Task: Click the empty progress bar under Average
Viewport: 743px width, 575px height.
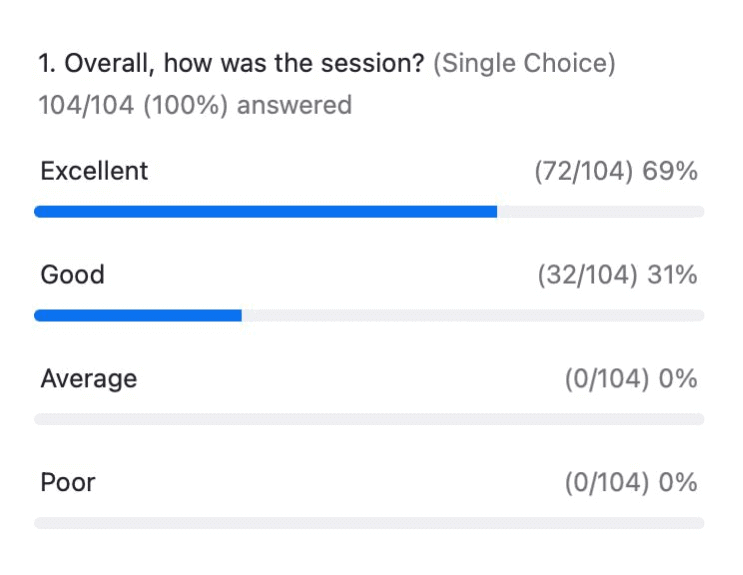Action: 369,419
